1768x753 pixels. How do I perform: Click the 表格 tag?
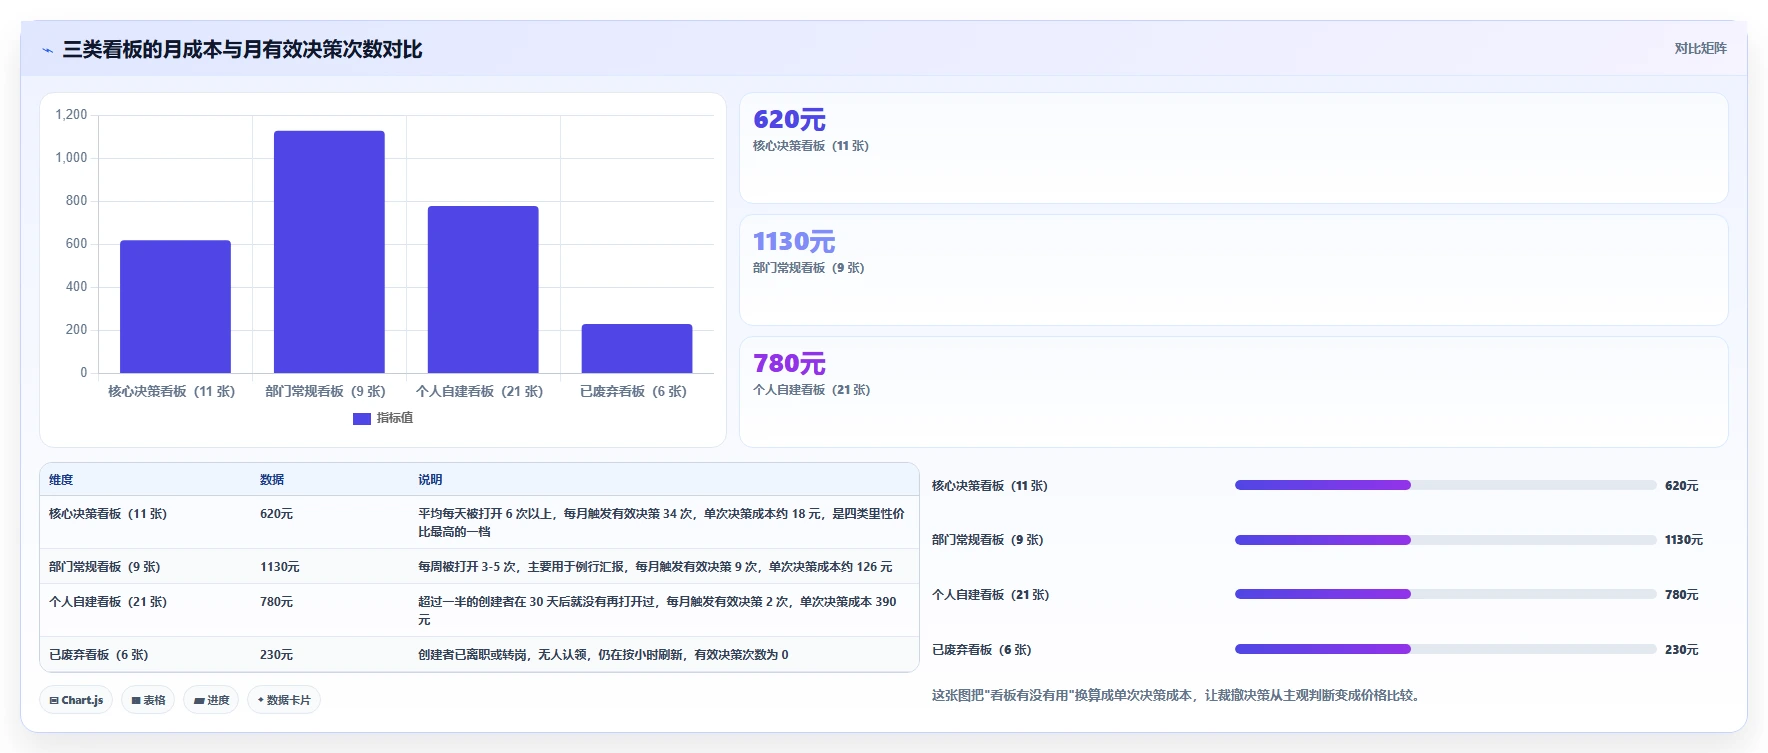pyautogui.click(x=148, y=700)
